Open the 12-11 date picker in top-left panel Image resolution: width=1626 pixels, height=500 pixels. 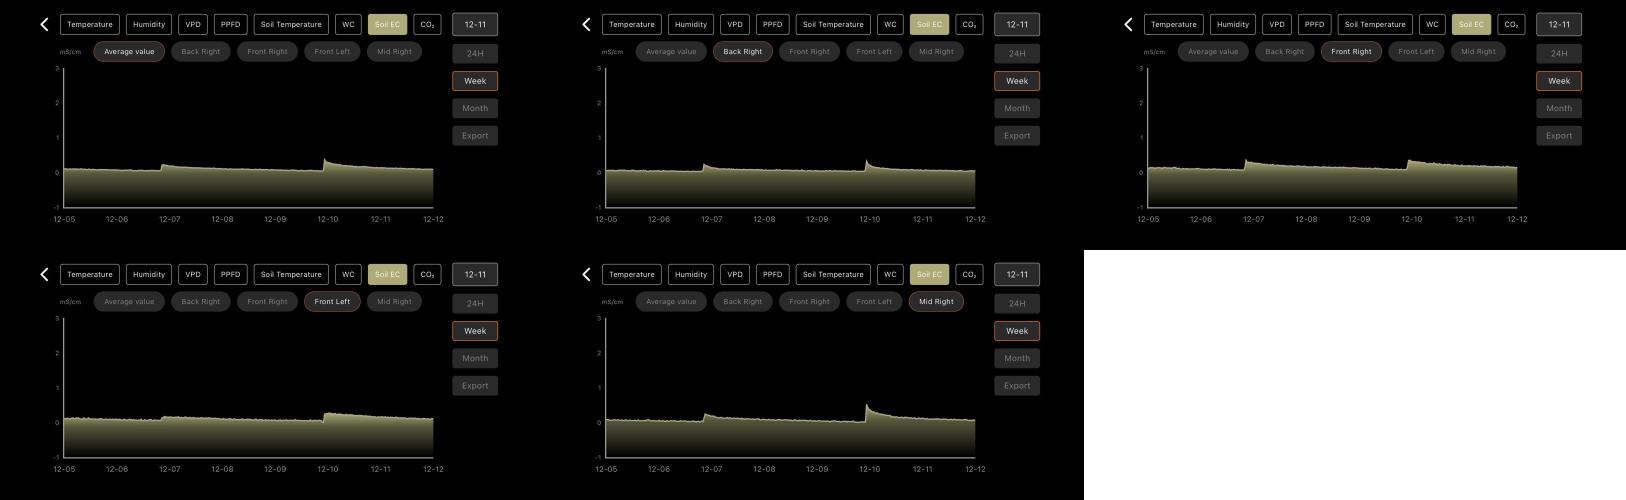click(x=475, y=25)
